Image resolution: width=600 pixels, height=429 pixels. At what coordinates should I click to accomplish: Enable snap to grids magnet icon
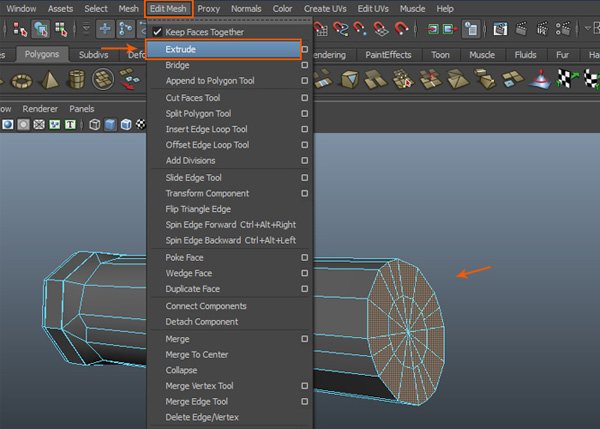click(321, 29)
